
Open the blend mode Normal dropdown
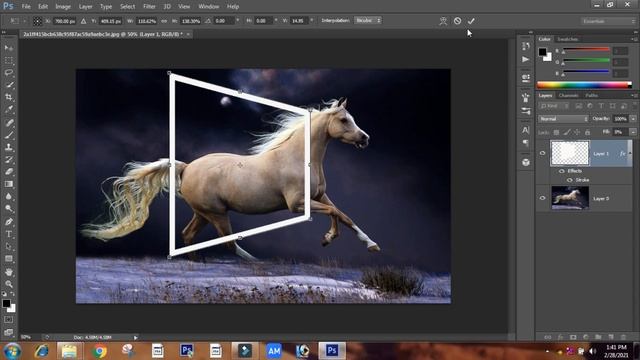click(563, 119)
